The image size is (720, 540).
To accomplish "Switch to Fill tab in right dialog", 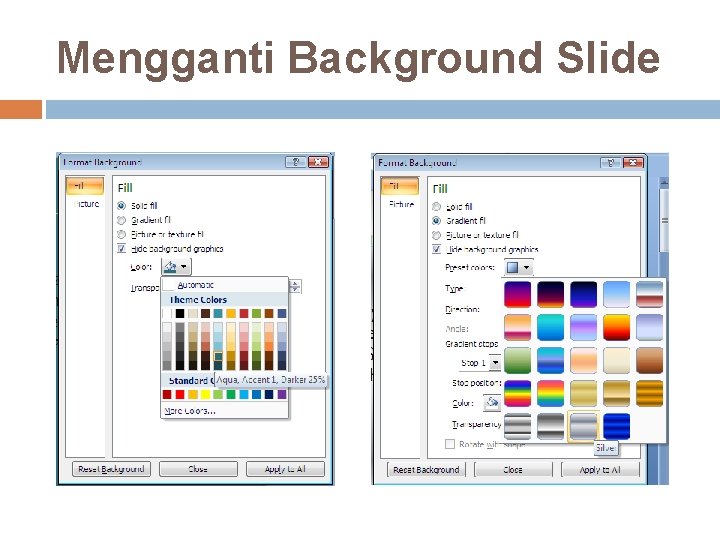I will point(400,186).
